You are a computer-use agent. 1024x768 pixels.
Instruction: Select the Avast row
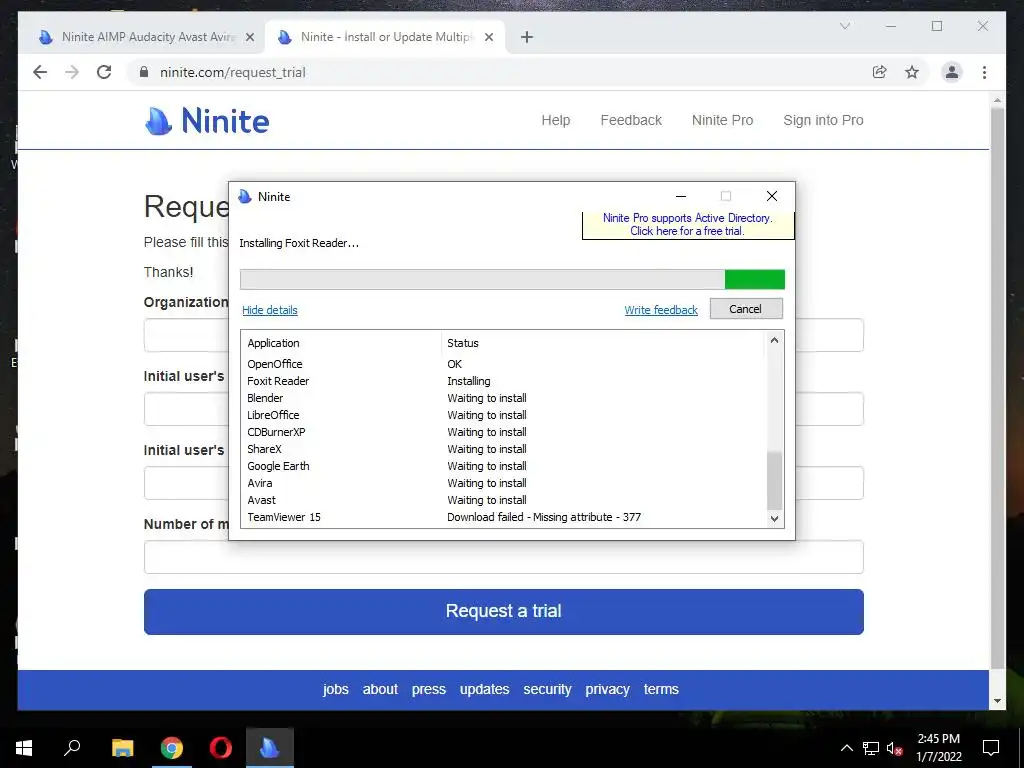coord(504,500)
